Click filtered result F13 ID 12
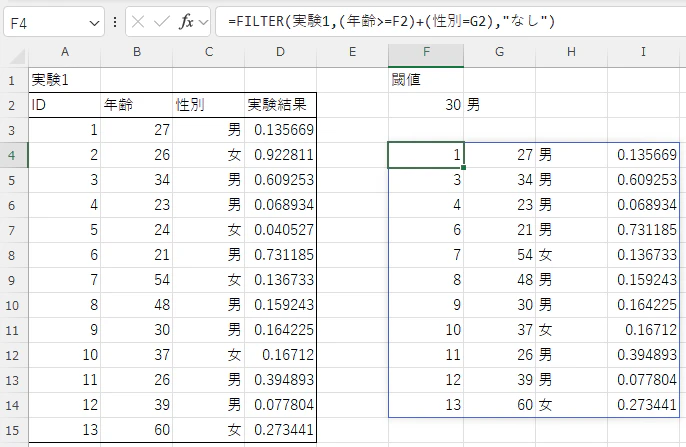Viewport: 686px width, 447px height. 426,380
